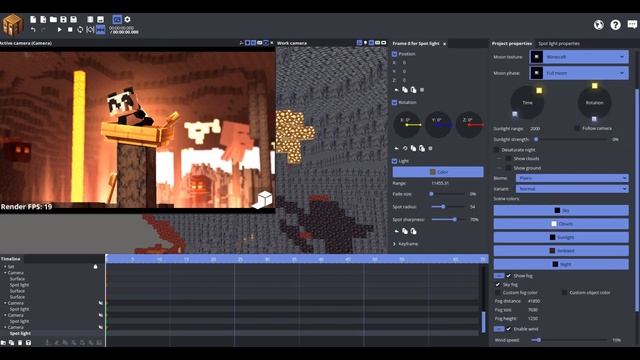The image size is (640, 360).
Task: Open the Sunlight color button
Action: [561, 237]
